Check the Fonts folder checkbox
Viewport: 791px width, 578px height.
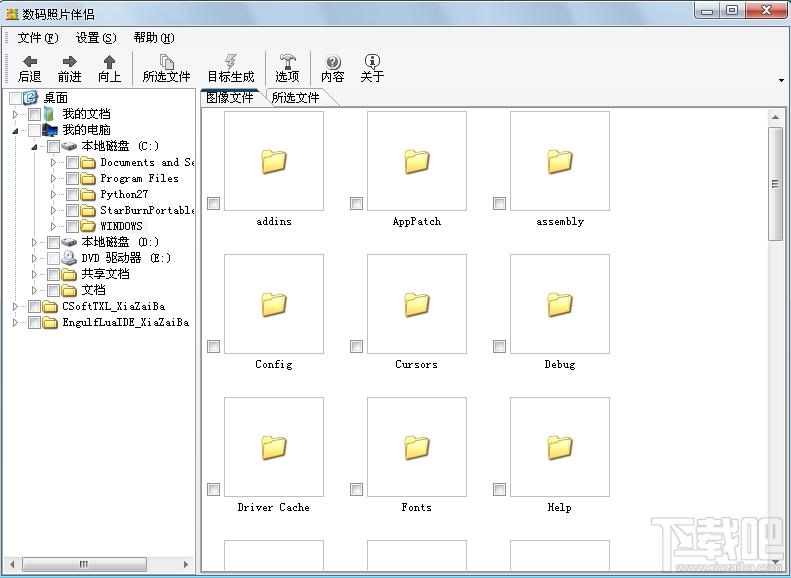[356, 489]
